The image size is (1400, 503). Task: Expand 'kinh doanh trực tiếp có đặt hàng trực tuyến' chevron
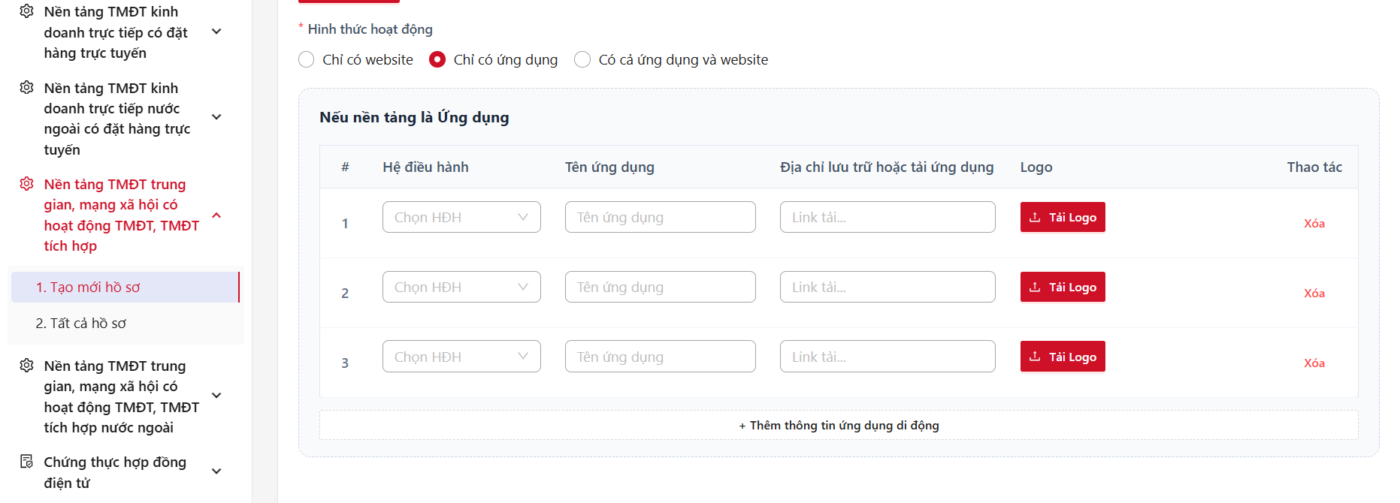click(x=216, y=32)
